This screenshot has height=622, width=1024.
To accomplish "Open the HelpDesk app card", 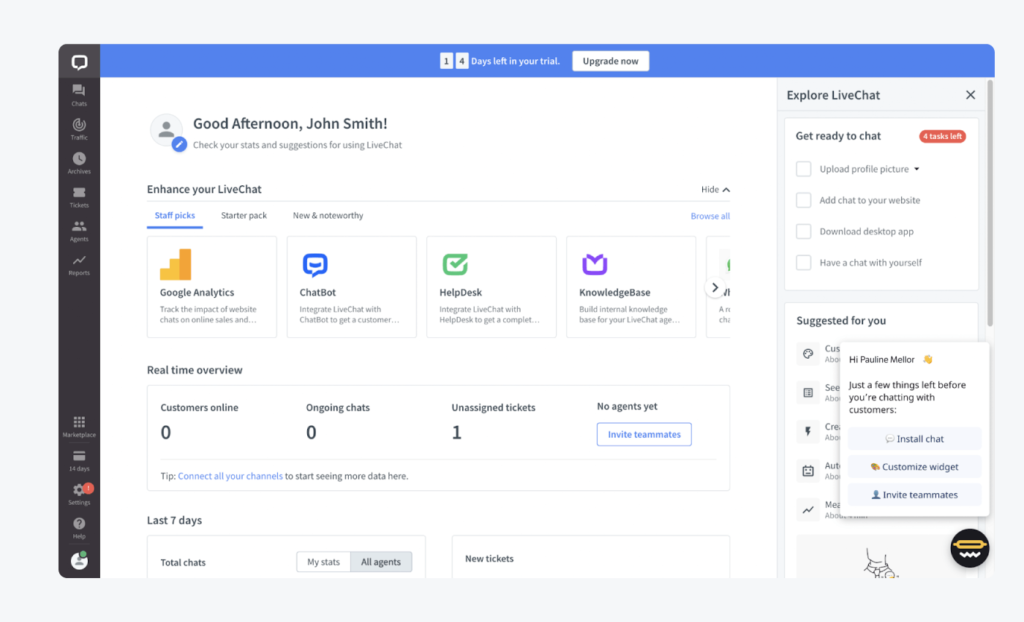I will tap(491, 287).
